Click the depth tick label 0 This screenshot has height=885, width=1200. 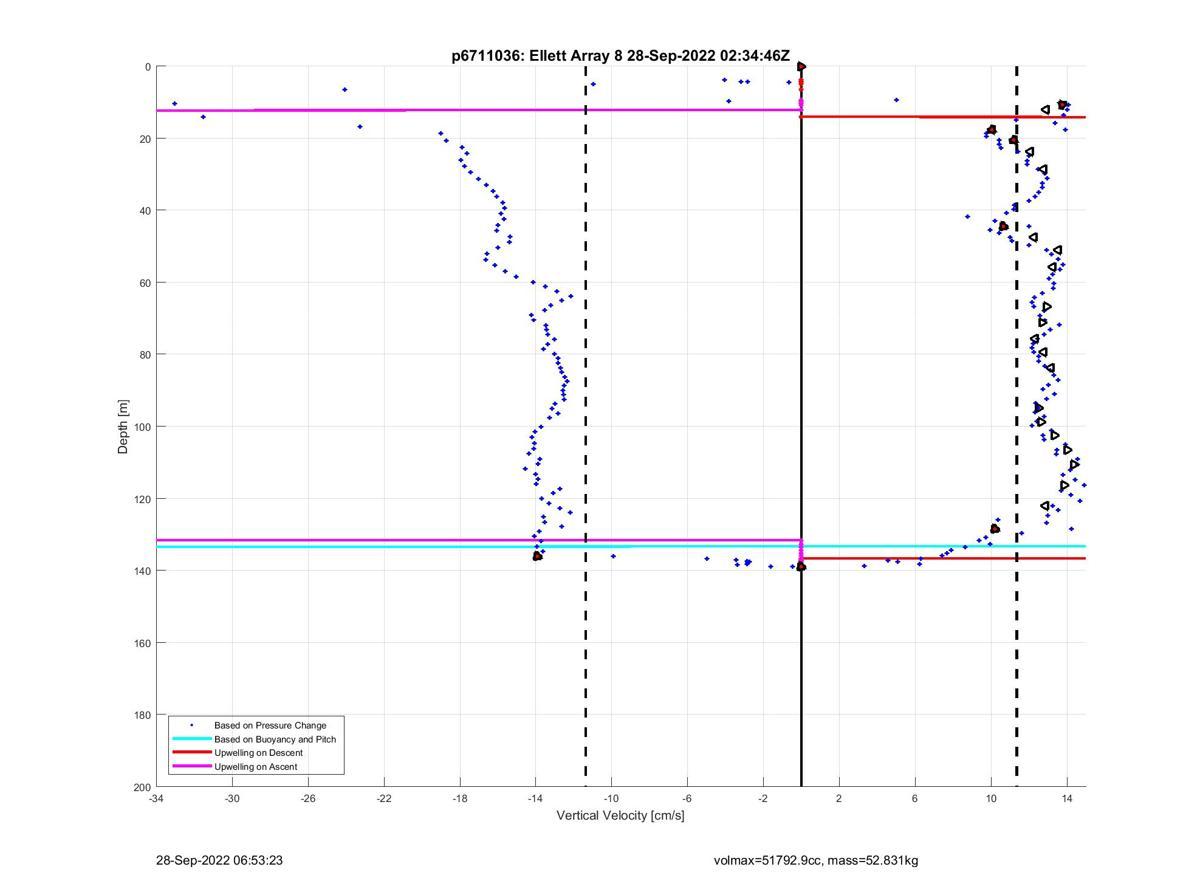[148, 67]
